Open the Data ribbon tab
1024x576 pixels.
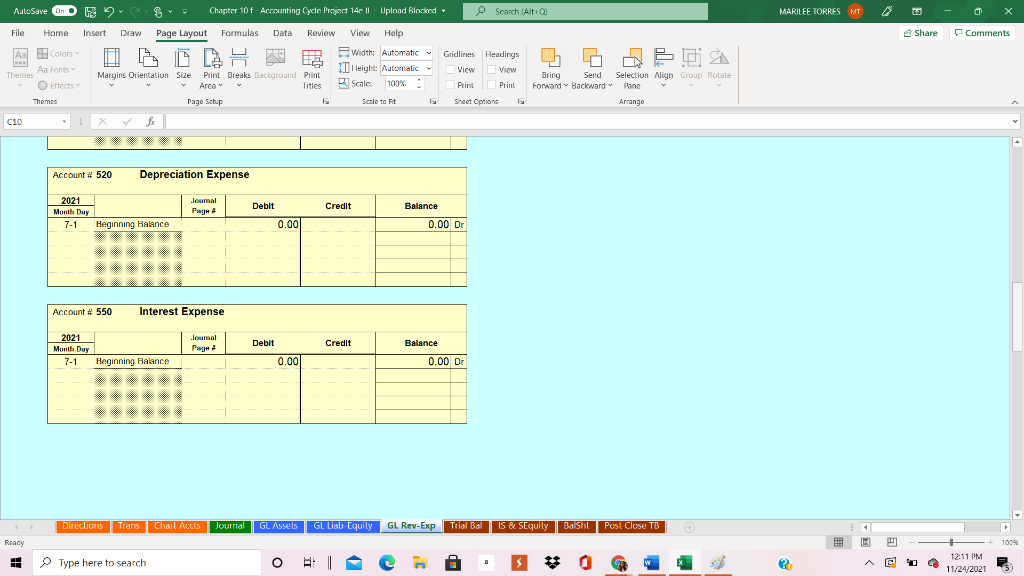coord(282,33)
